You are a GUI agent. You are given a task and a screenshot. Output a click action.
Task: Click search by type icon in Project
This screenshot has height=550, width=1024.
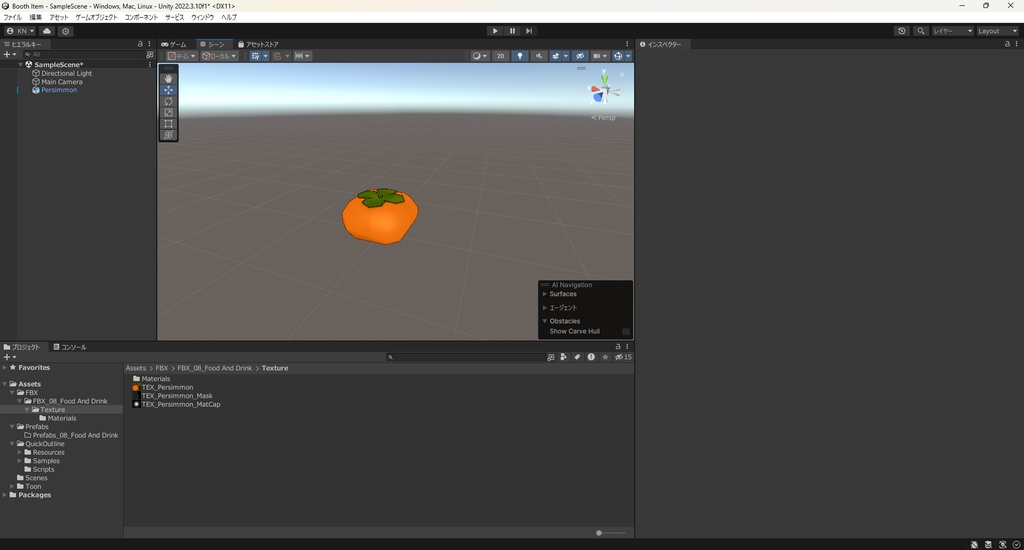point(564,357)
